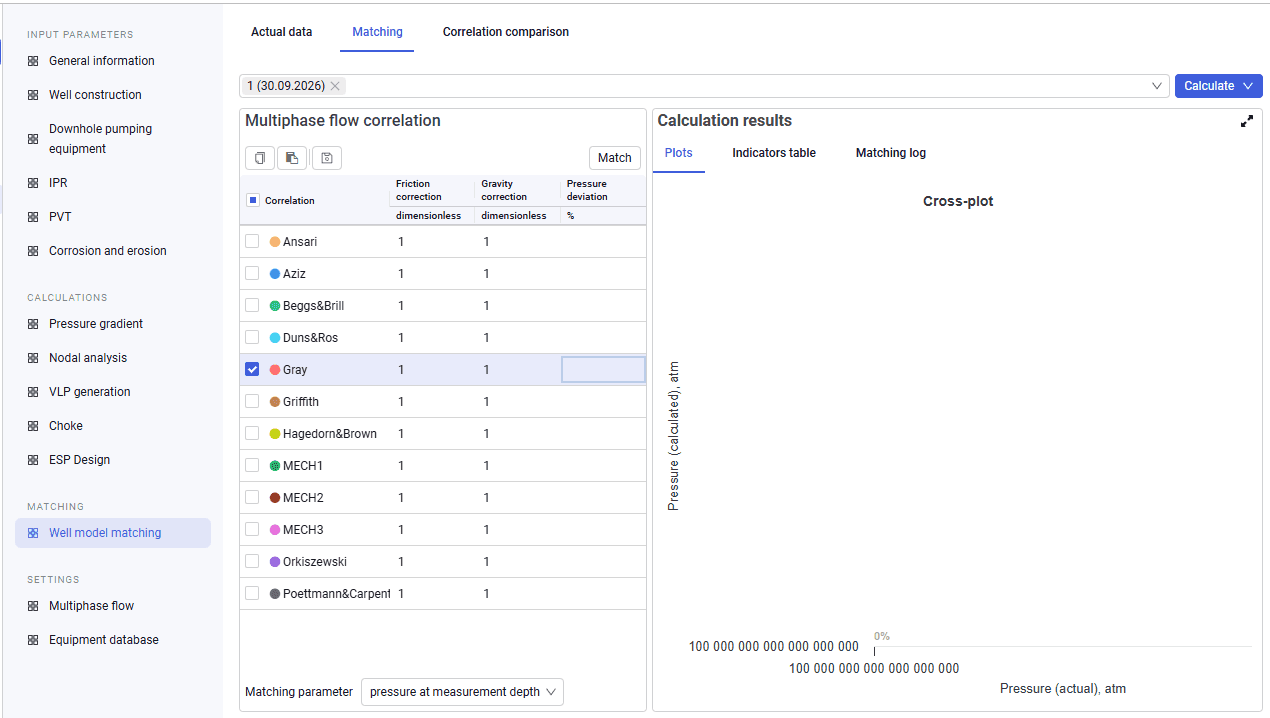This screenshot has height=718, width=1270.
Task: Switch to the Actual data tab
Action: tap(281, 32)
